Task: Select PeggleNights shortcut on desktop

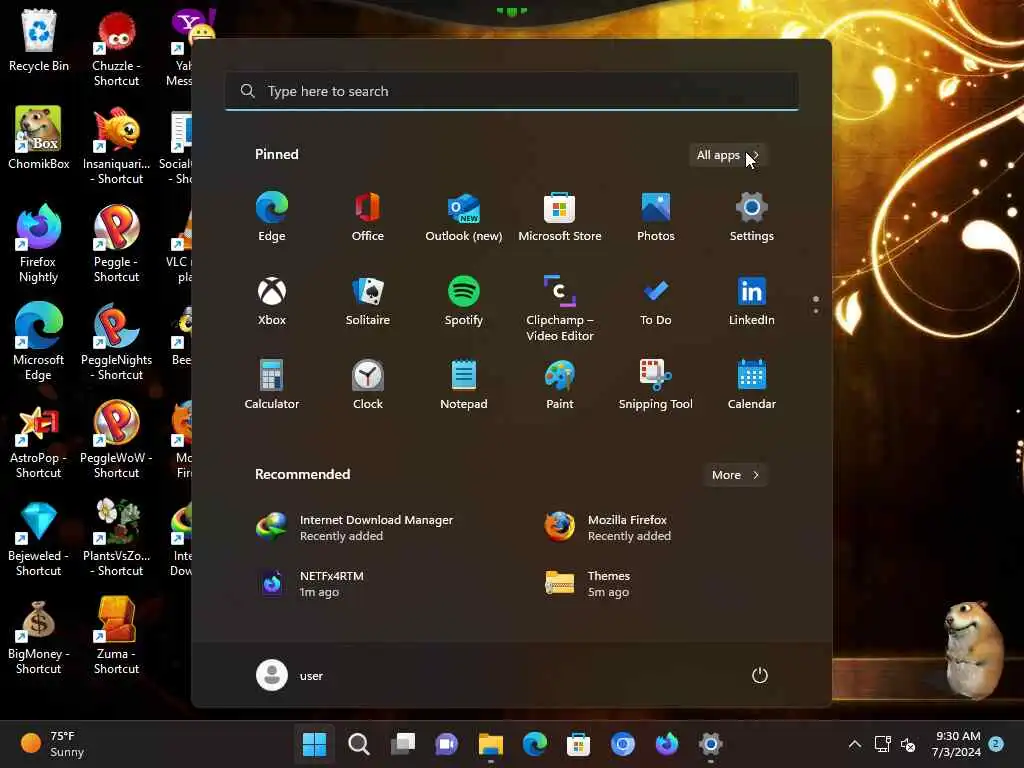Action: (x=116, y=342)
